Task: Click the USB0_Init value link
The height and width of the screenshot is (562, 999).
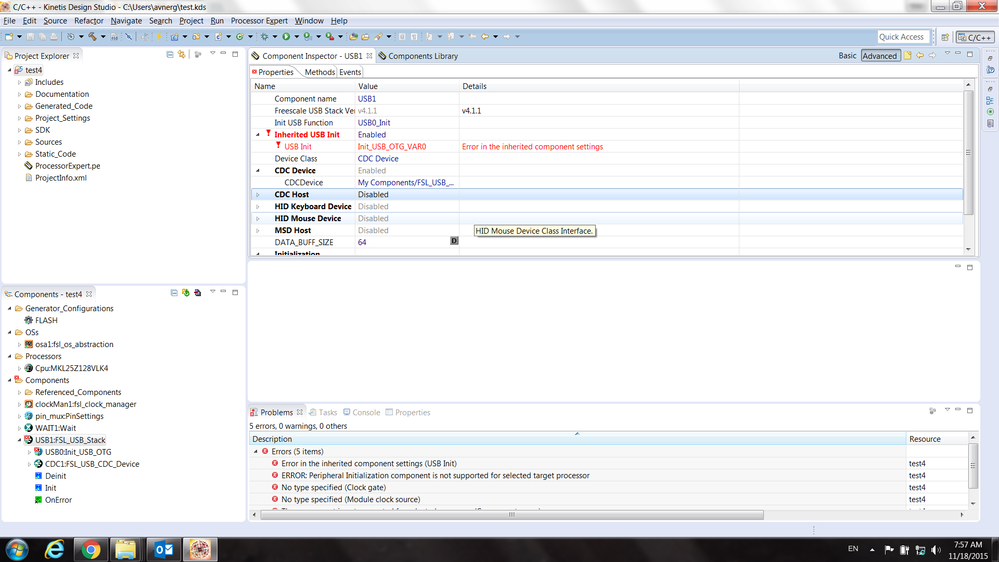Action: coord(374,122)
